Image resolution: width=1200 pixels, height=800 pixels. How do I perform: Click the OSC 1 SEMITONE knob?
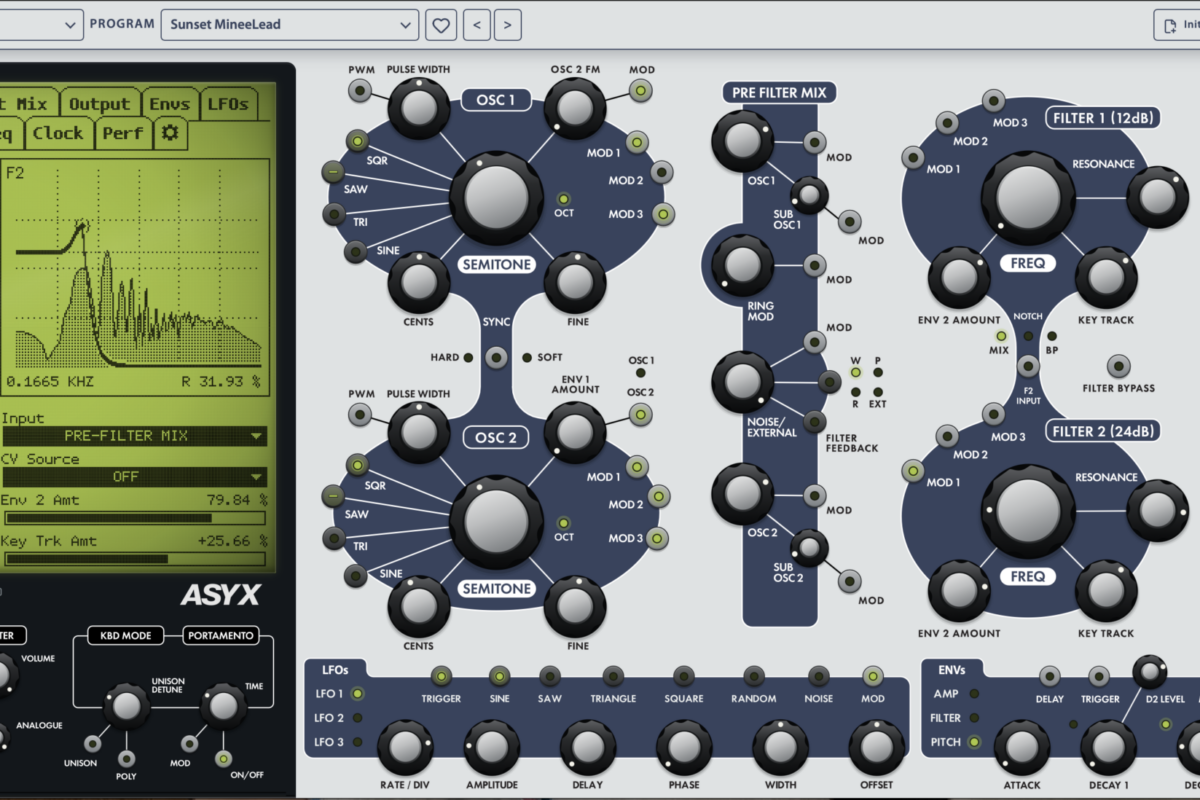coord(496,199)
